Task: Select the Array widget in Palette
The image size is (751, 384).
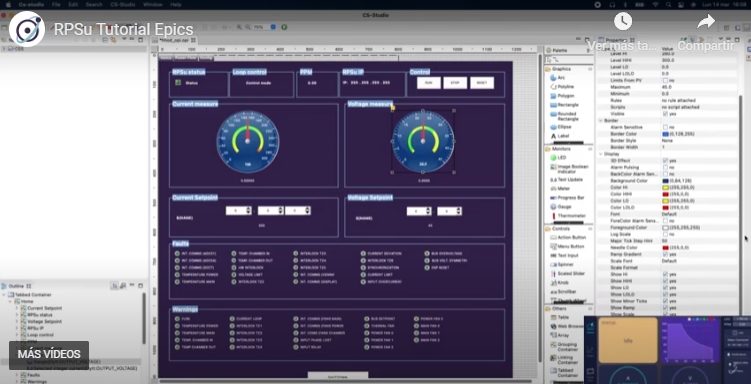Action: (559, 336)
